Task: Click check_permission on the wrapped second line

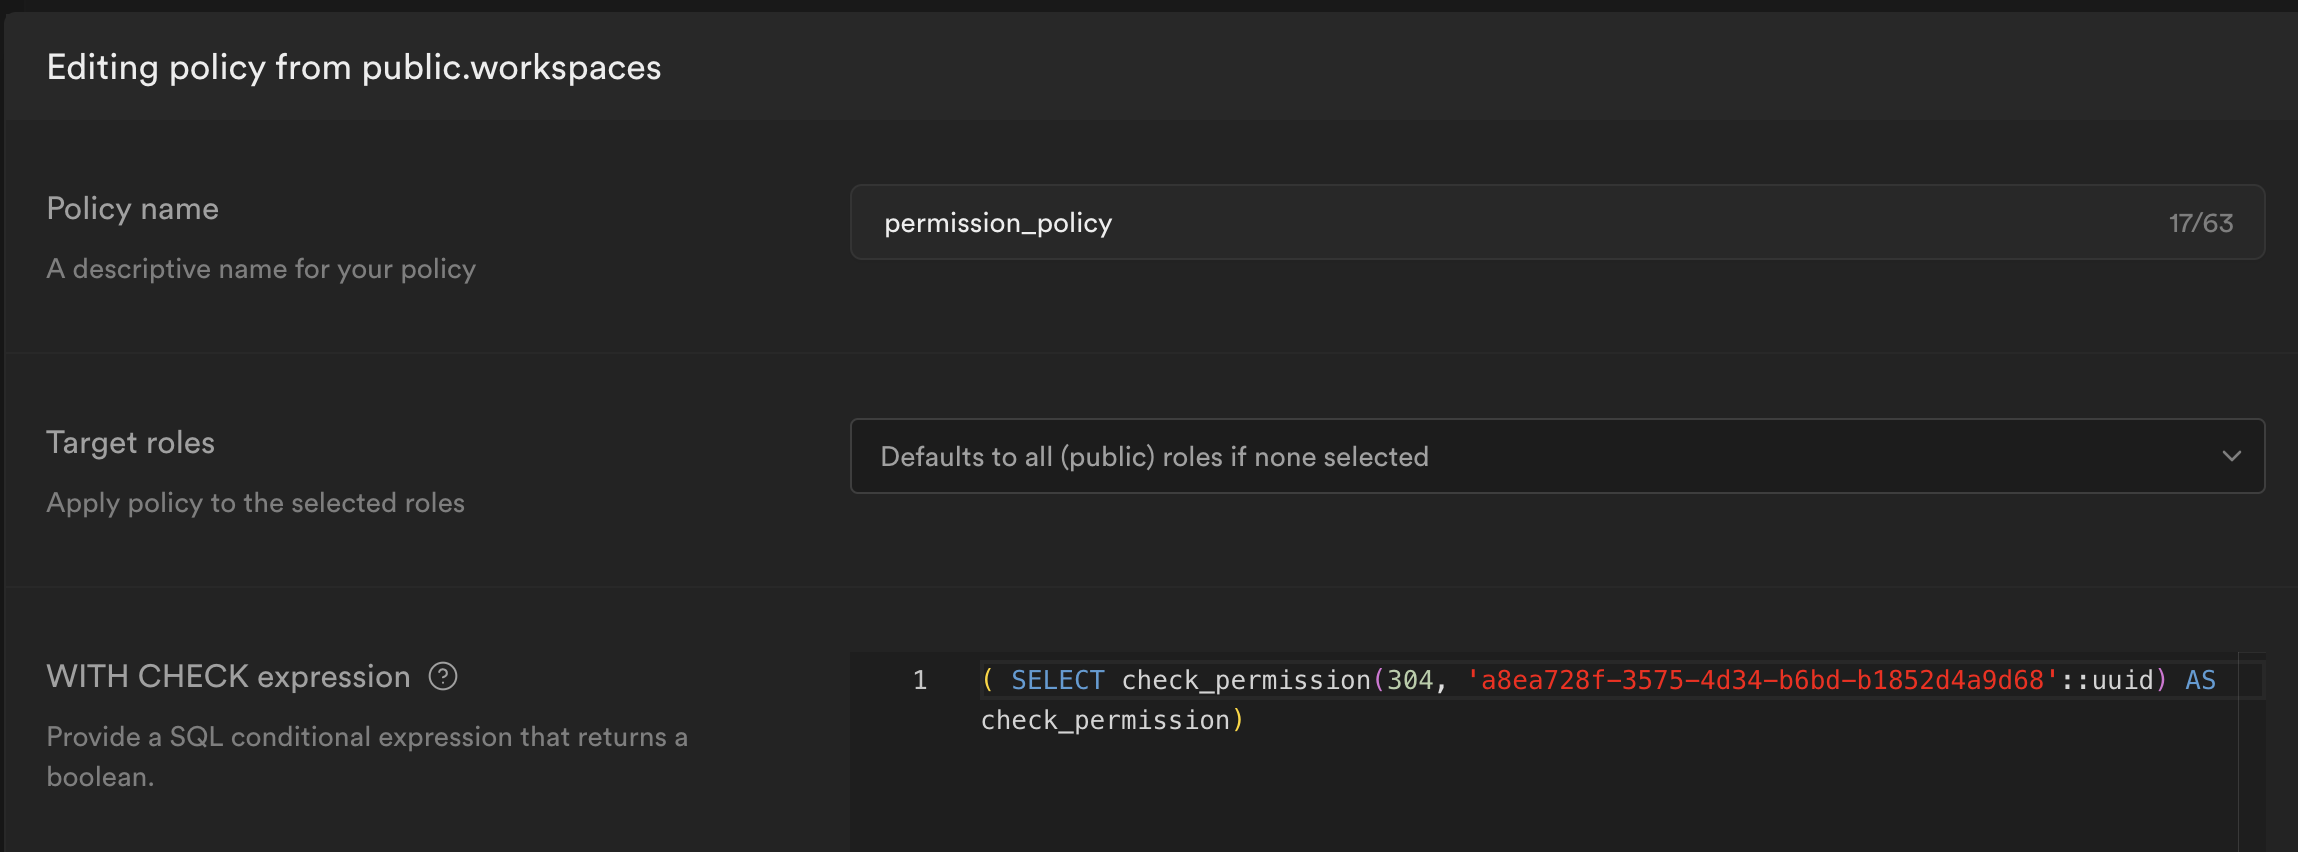Action: pos(1105,721)
